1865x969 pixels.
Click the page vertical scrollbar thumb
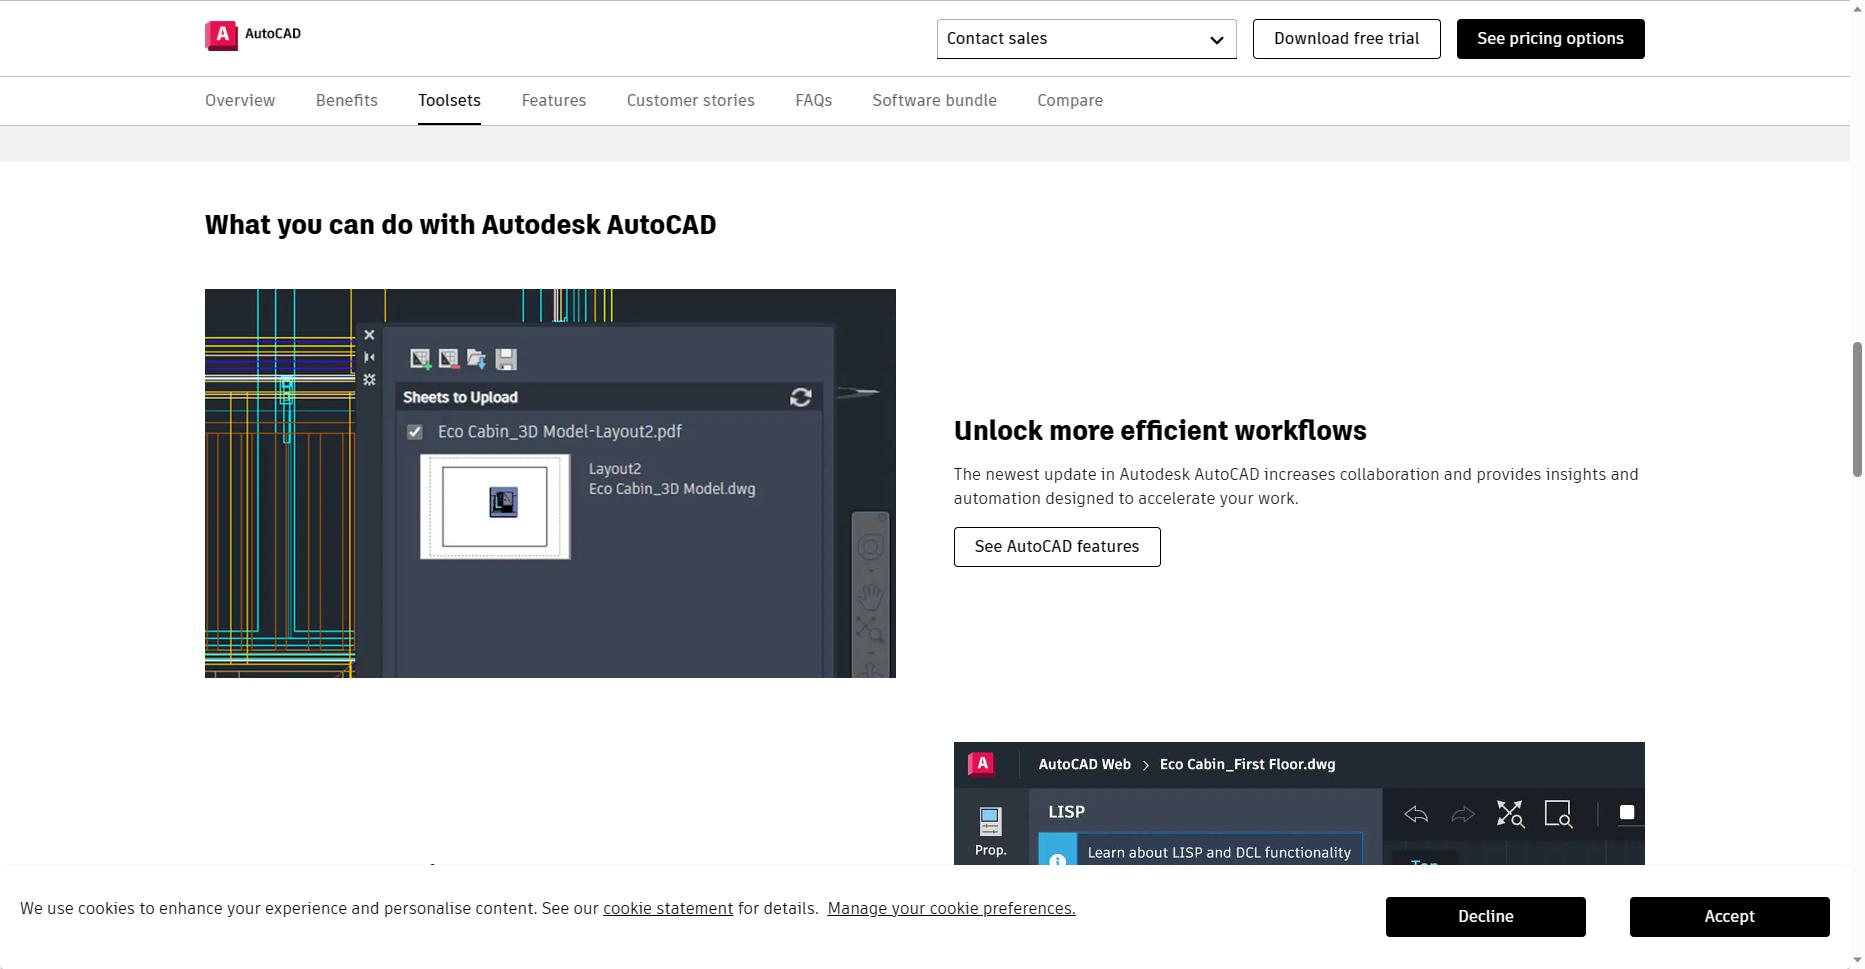(1857, 410)
